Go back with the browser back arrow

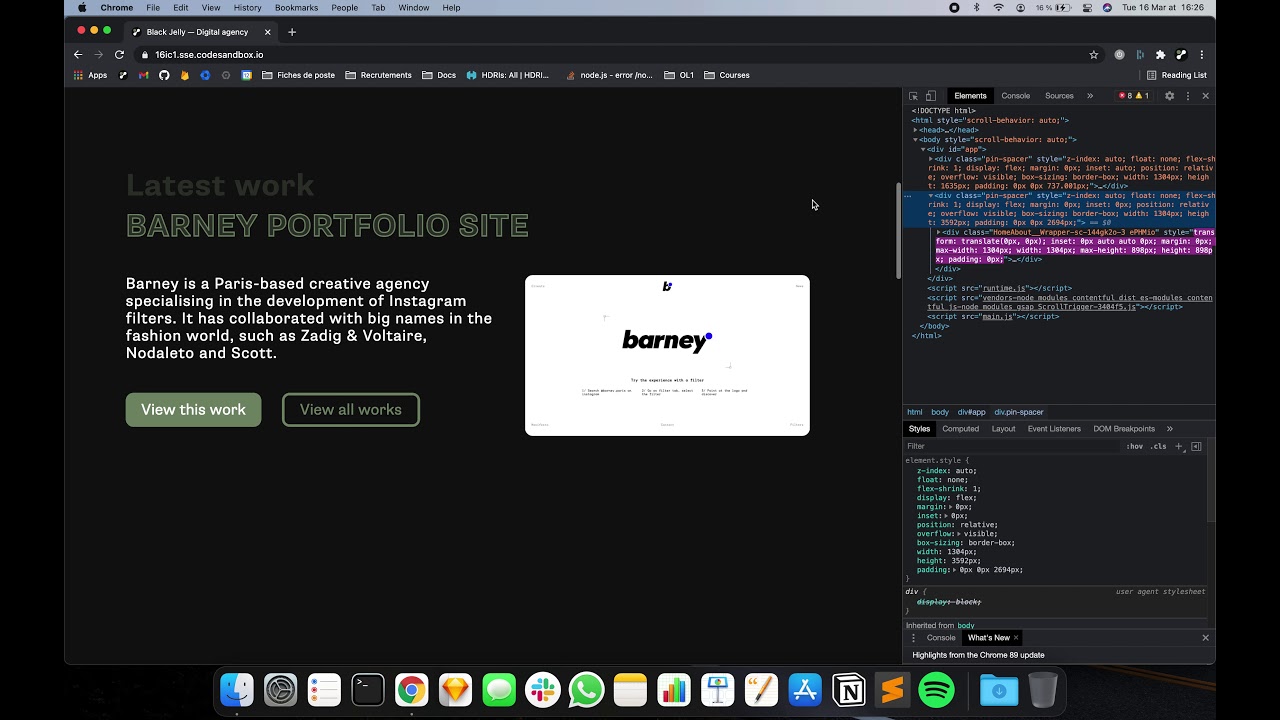coord(78,54)
